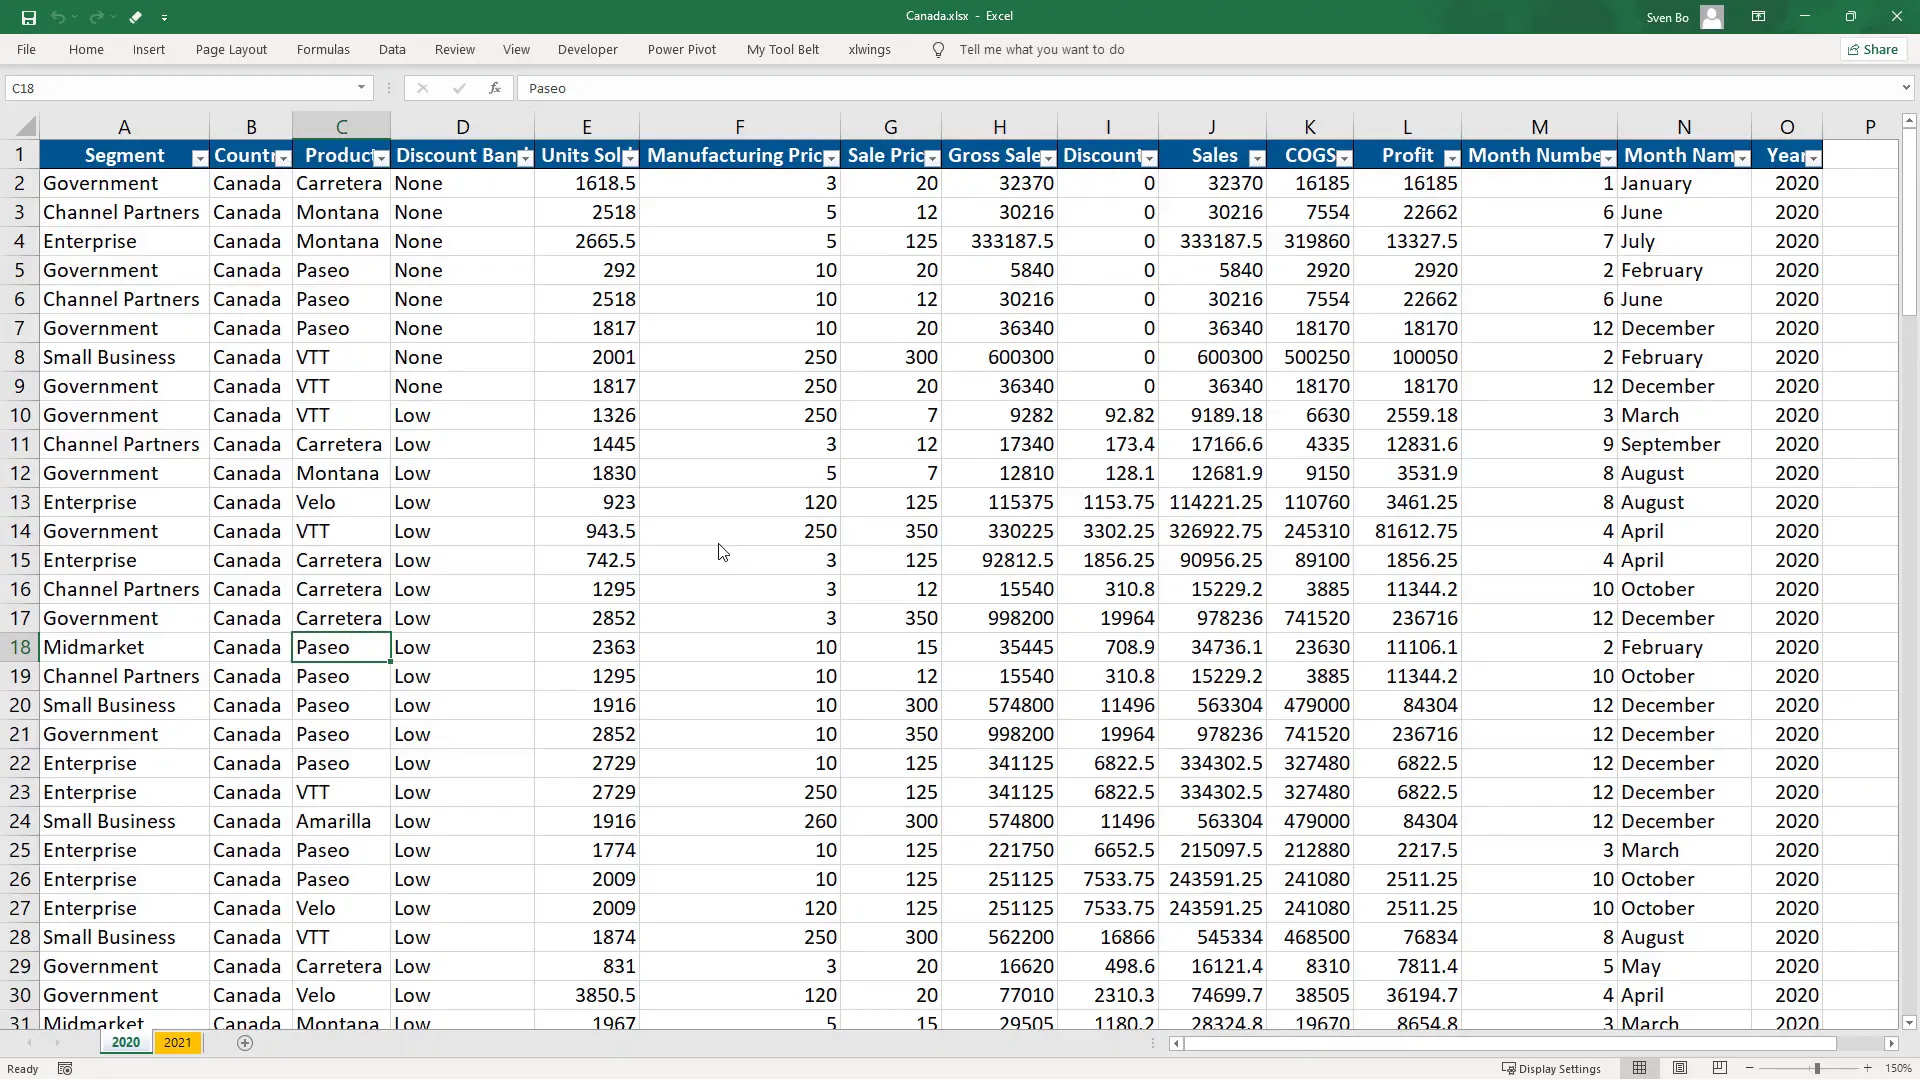Image resolution: width=1920 pixels, height=1080 pixels.
Task: Select the 2021 sheet tab
Action: click(x=178, y=1042)
